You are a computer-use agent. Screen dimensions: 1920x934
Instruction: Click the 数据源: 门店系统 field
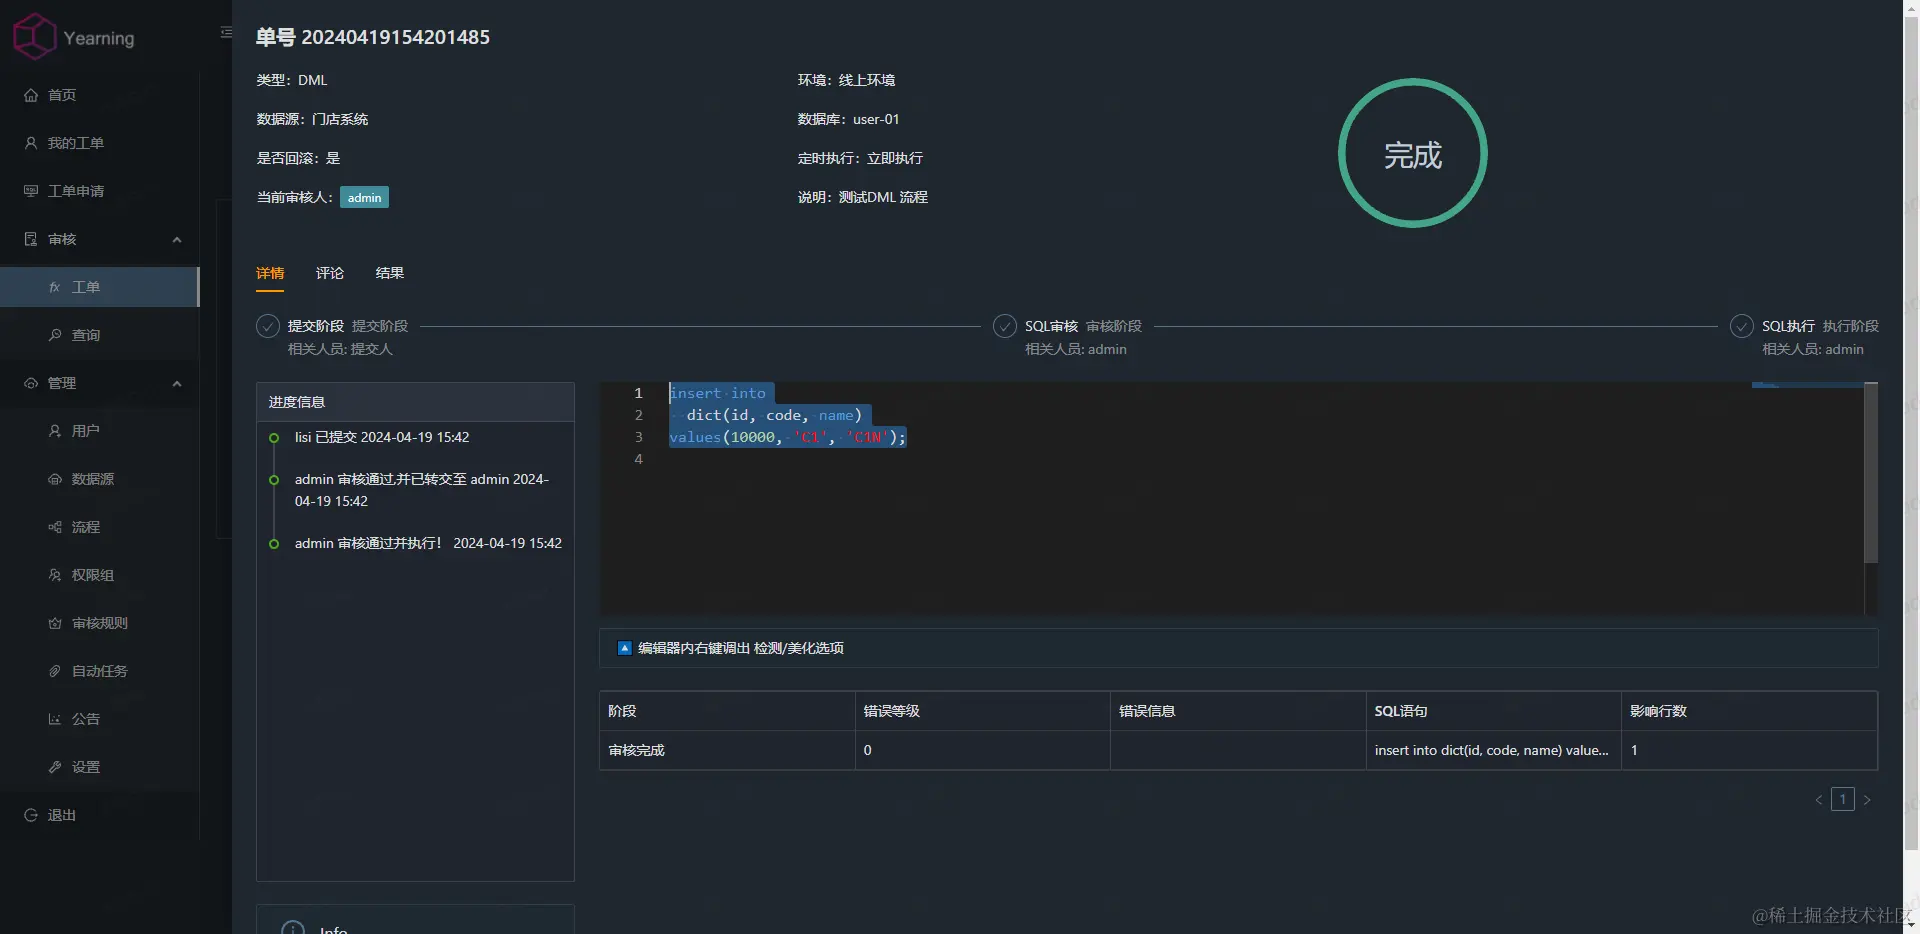click(x=313, y=119)
